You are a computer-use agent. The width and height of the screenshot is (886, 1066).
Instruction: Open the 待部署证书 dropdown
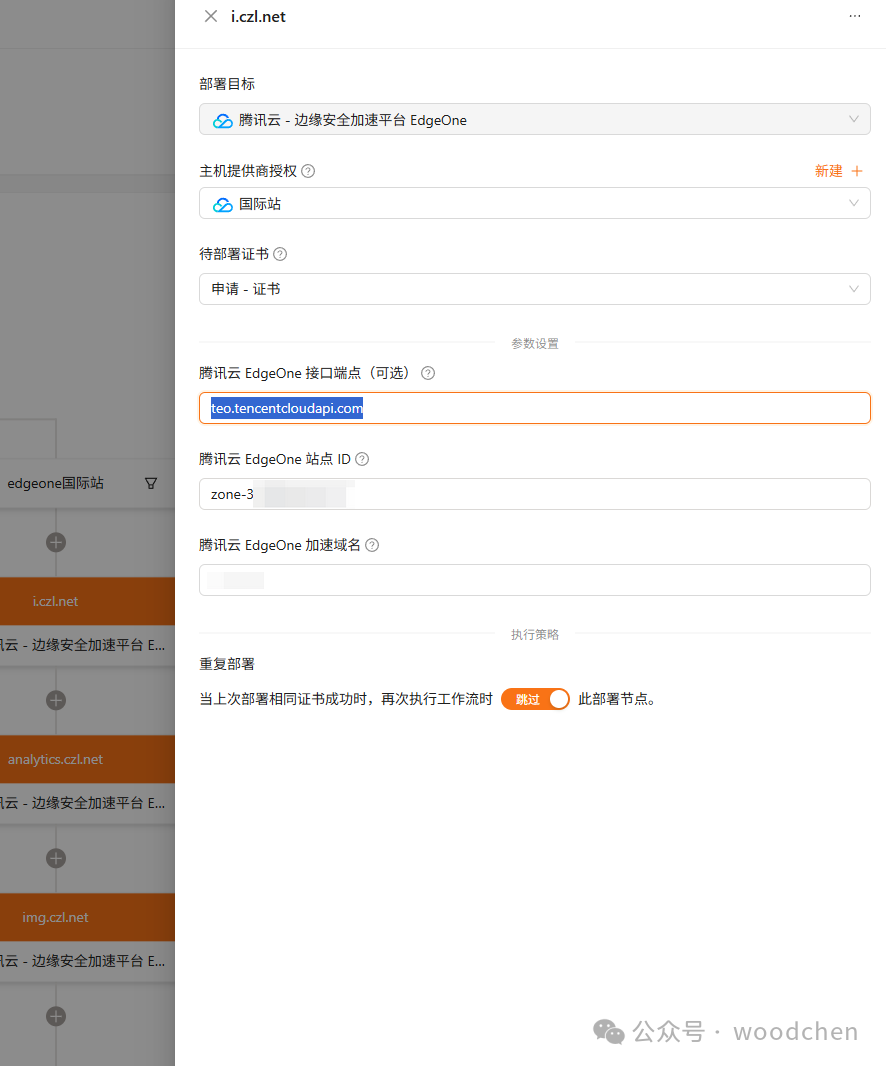pyautogui.click(x=534, y=289)
